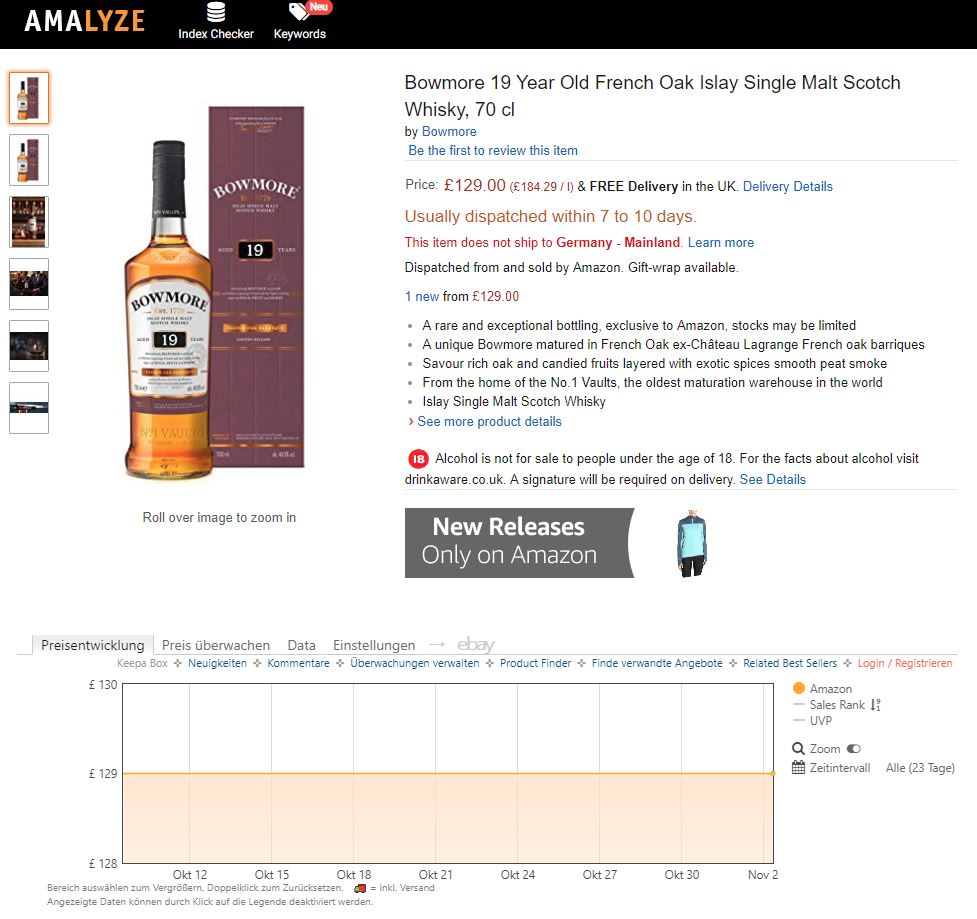Open the Index Checker database icon

click(216, 12)
